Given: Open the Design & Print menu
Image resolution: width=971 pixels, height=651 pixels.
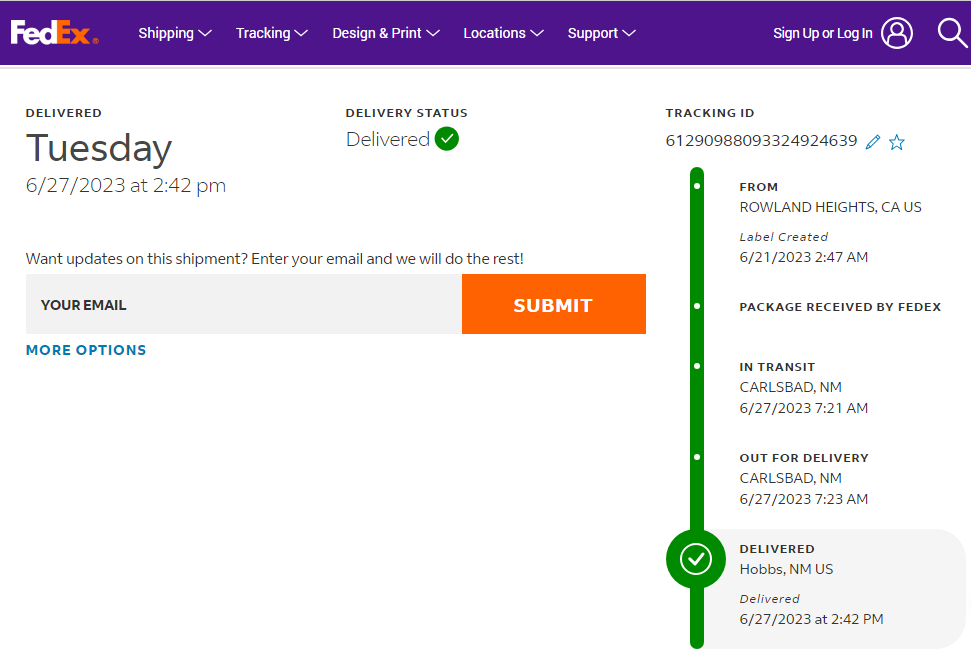Looking at the screenshot, I should [x=386, y=33].
